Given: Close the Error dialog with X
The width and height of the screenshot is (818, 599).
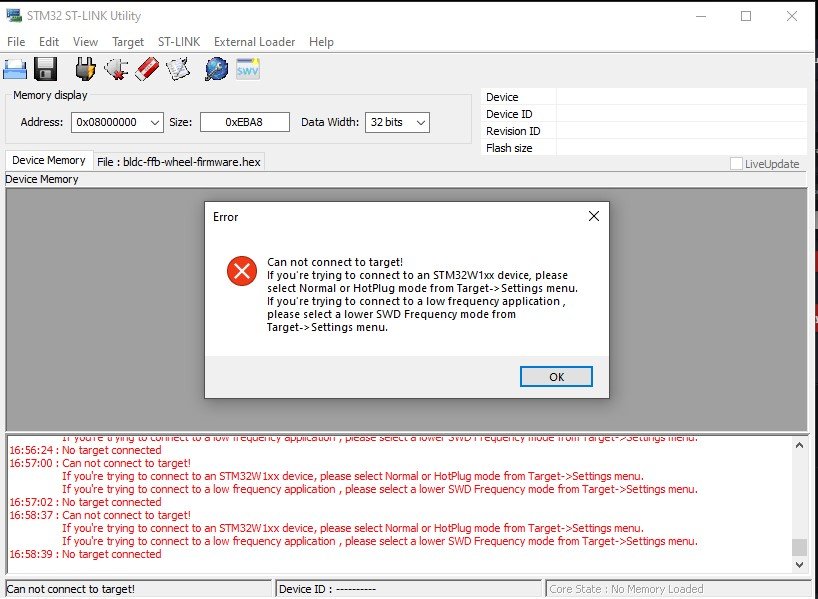Looking at the screenshot, I should 593,216.
